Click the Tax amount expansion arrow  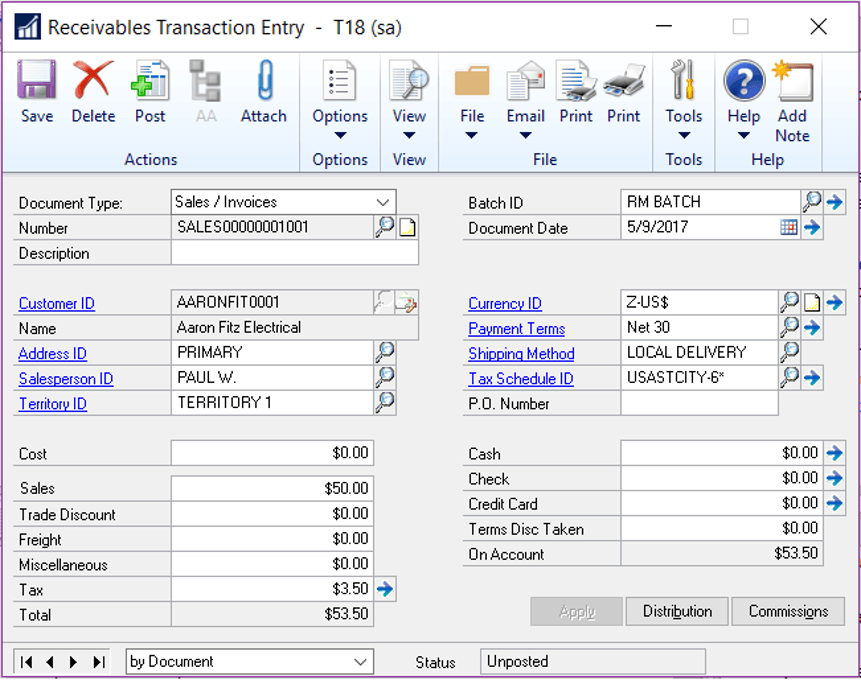(385, 590)
